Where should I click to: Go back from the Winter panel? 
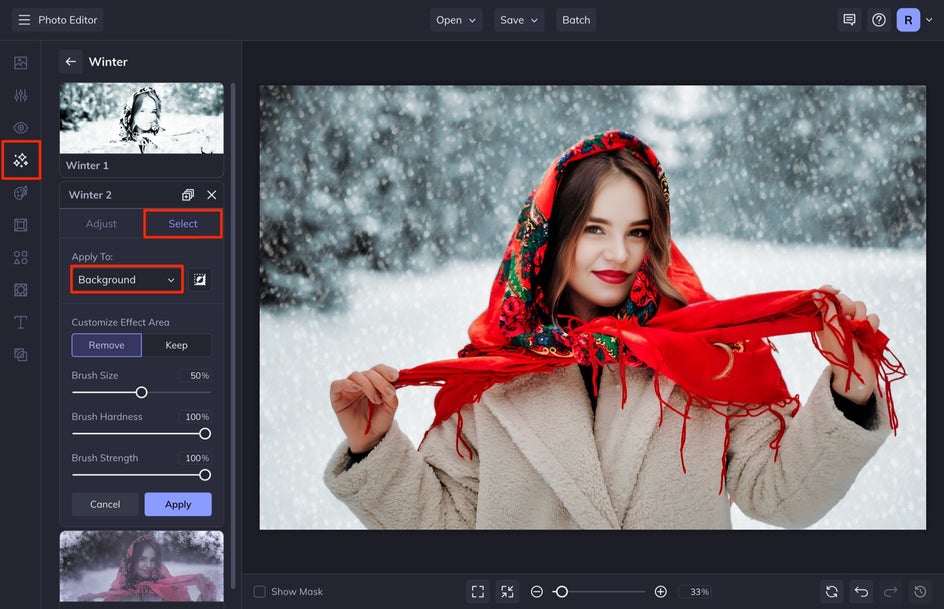click(71, 61)
